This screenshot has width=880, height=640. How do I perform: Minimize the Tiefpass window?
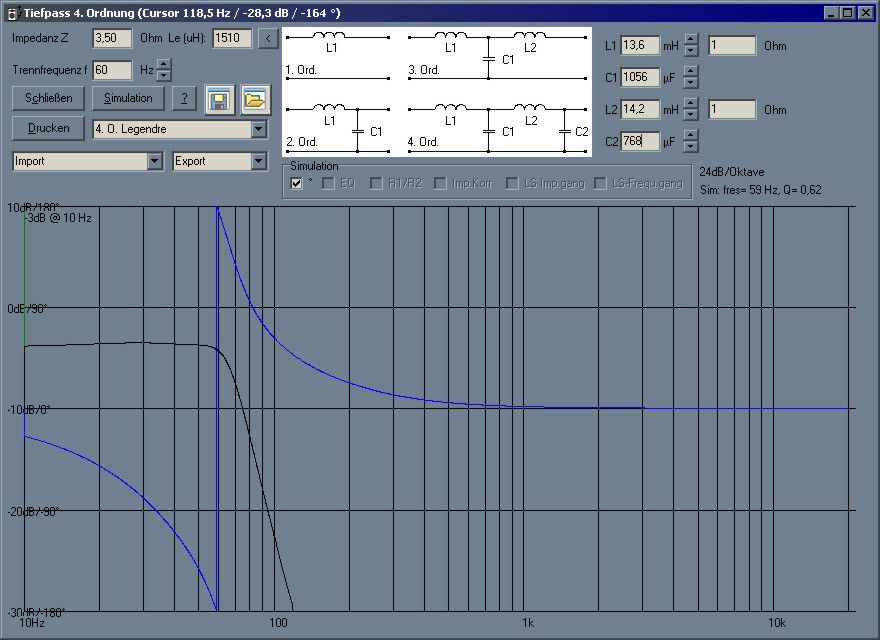coord(832,13)
